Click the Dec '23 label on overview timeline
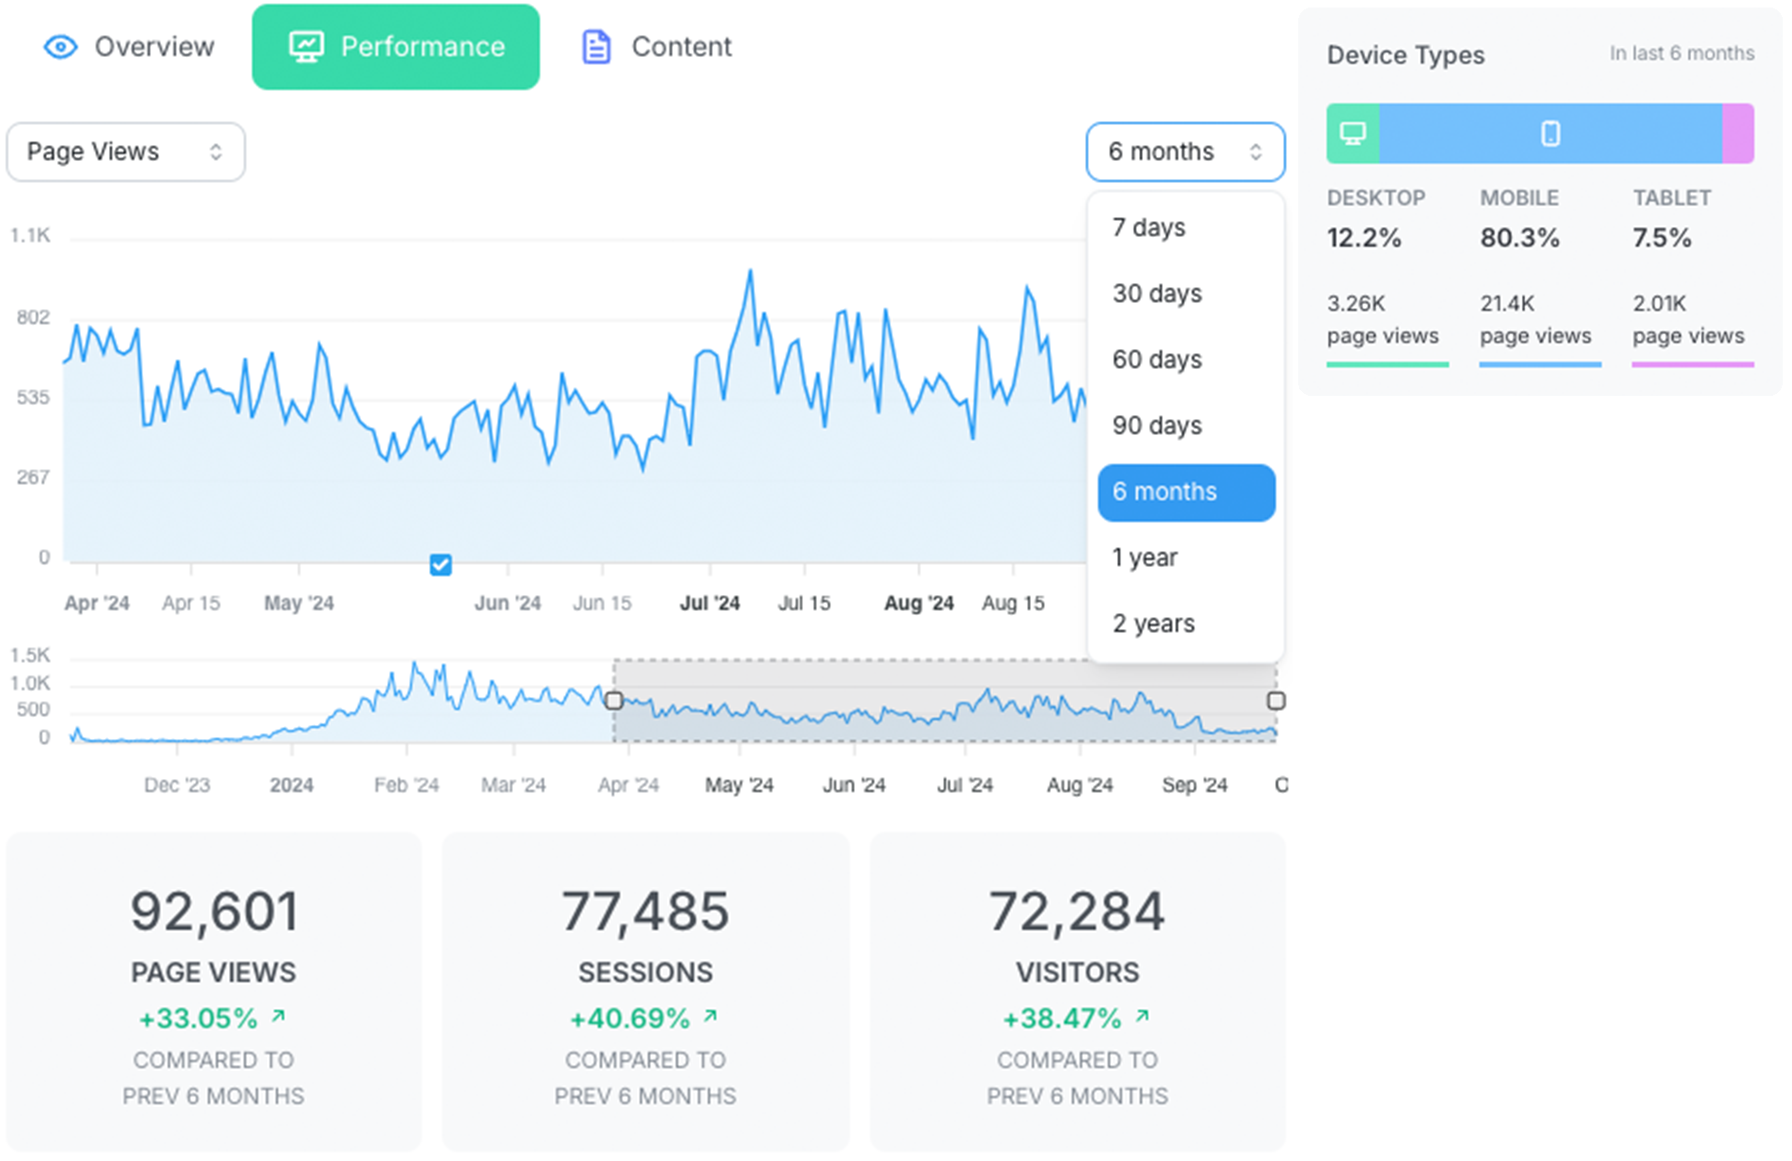The height and width of the screenshot is (1161, 1792). click(x=177, y=785)
